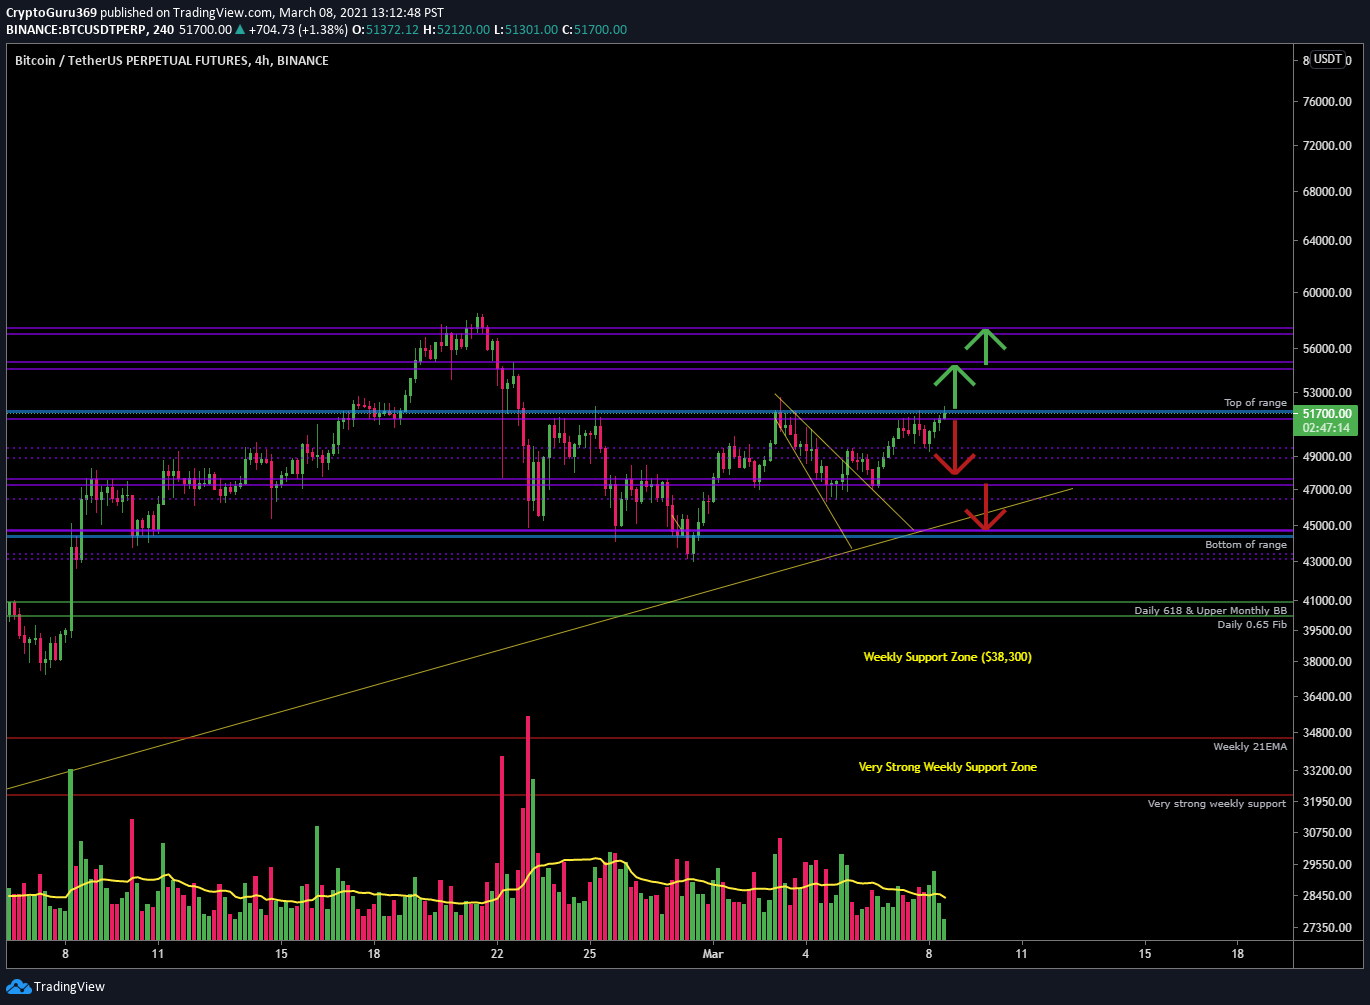Click 53000.00 on the price axis
This screenshot has height=1005, width=1370.
1325,393
